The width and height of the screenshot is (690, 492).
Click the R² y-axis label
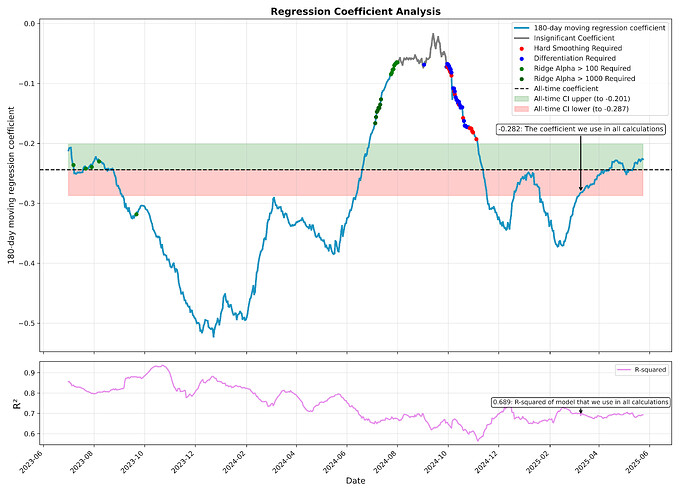point(17,404)
